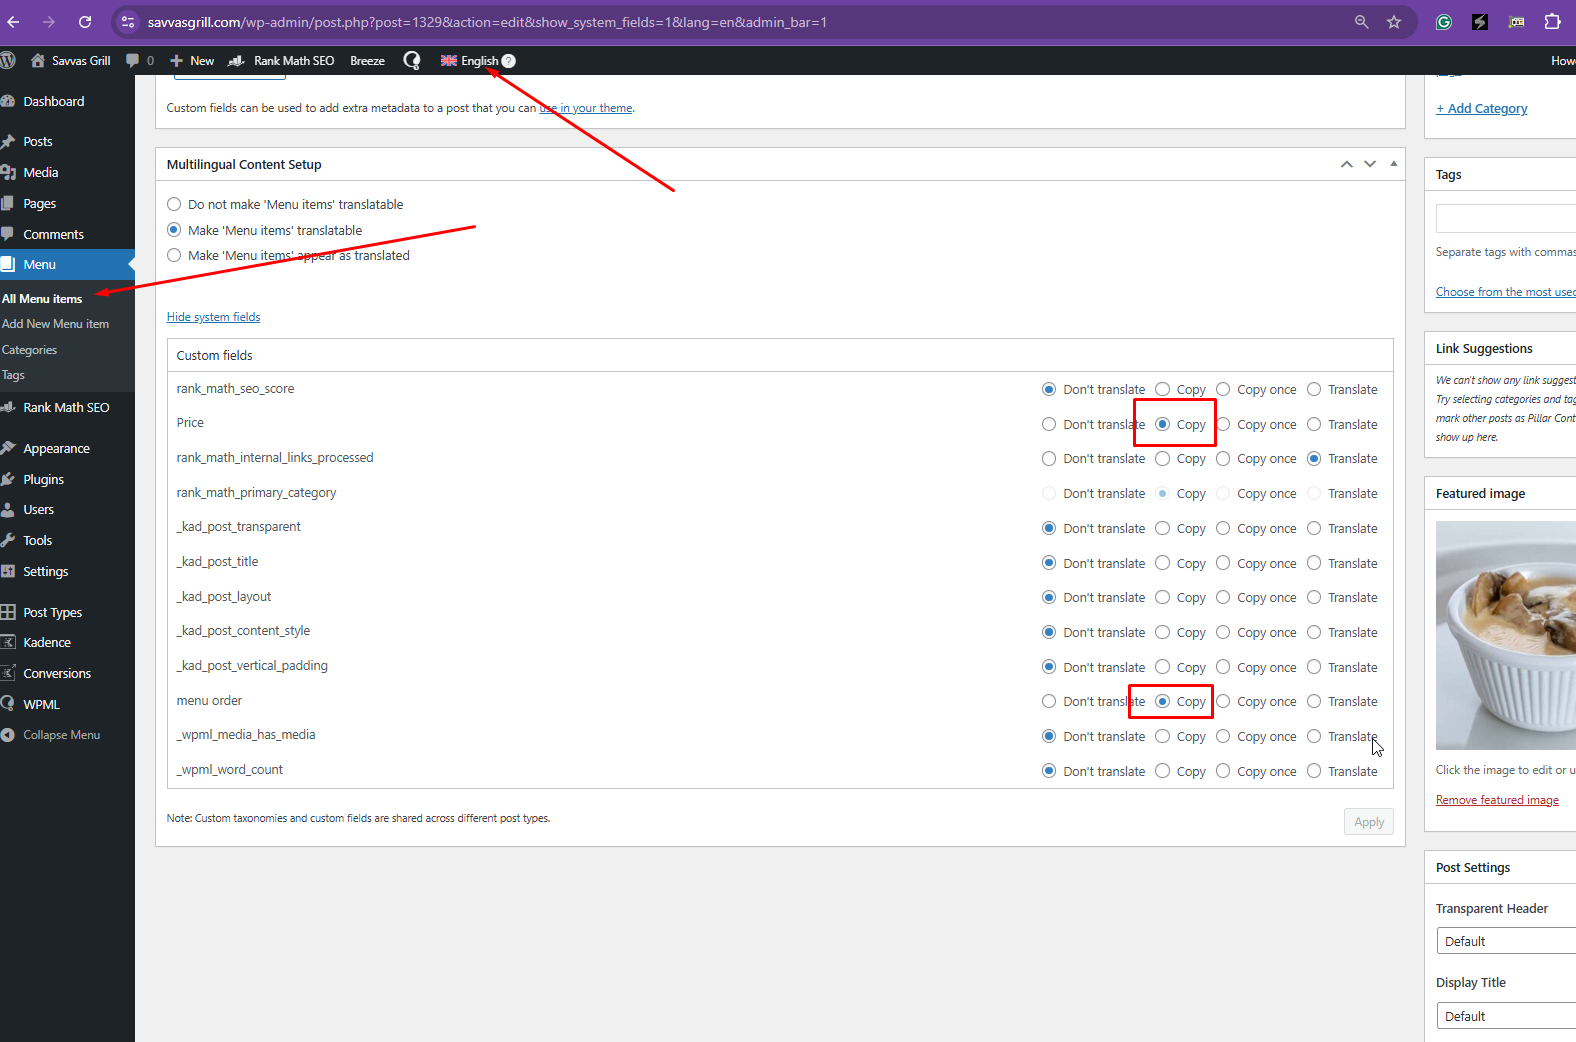Viewport: 1576px width, 1042px height.
Task: Move Multilingual Content Setup panel down
Action: tap(1370, 164)
